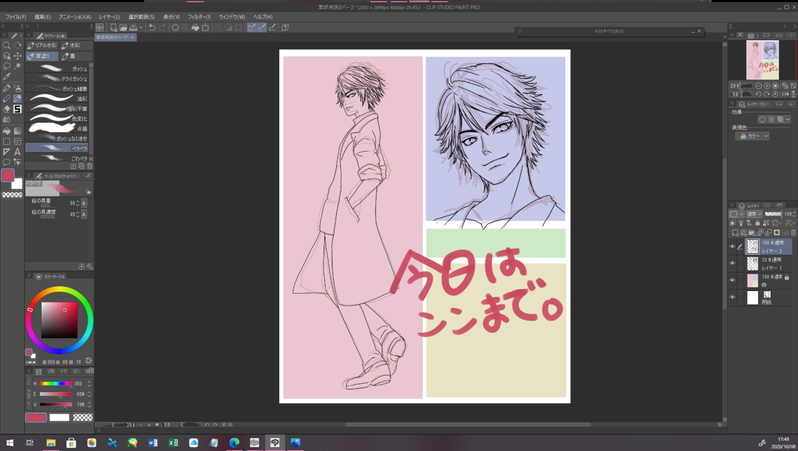798x451 pixels.
Task: Click the Undo arrow in toolbar
Action: click(x=152, y=27)
